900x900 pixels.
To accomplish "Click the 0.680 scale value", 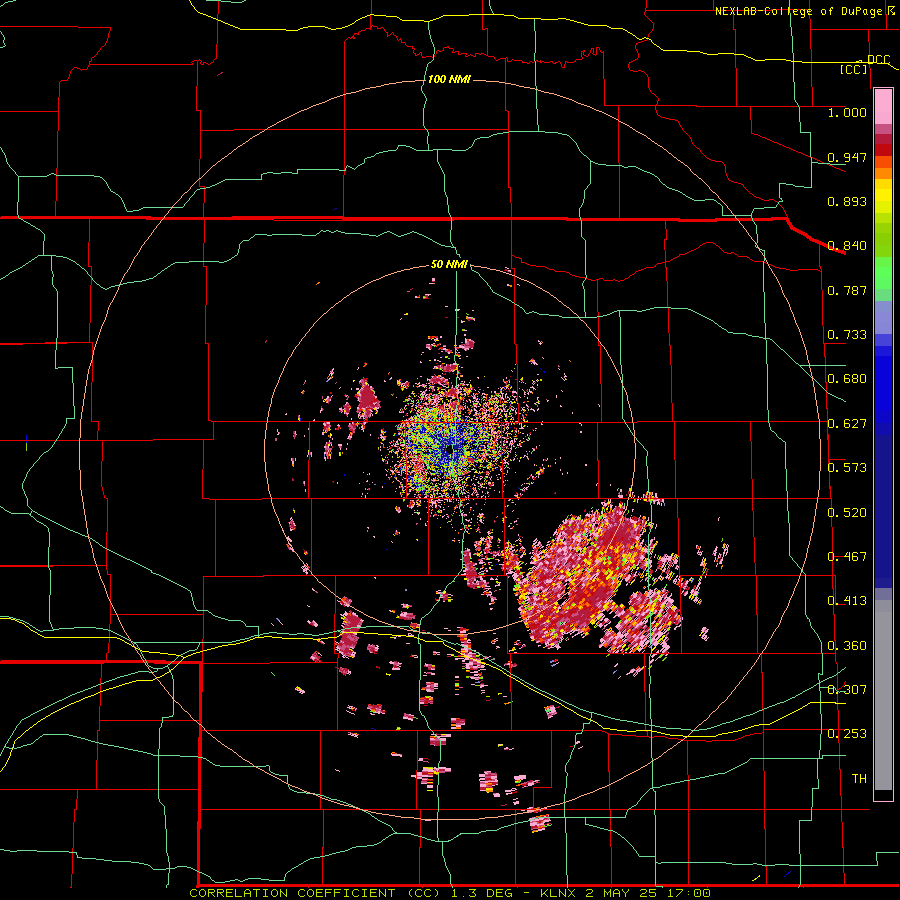I will [847, 379].
